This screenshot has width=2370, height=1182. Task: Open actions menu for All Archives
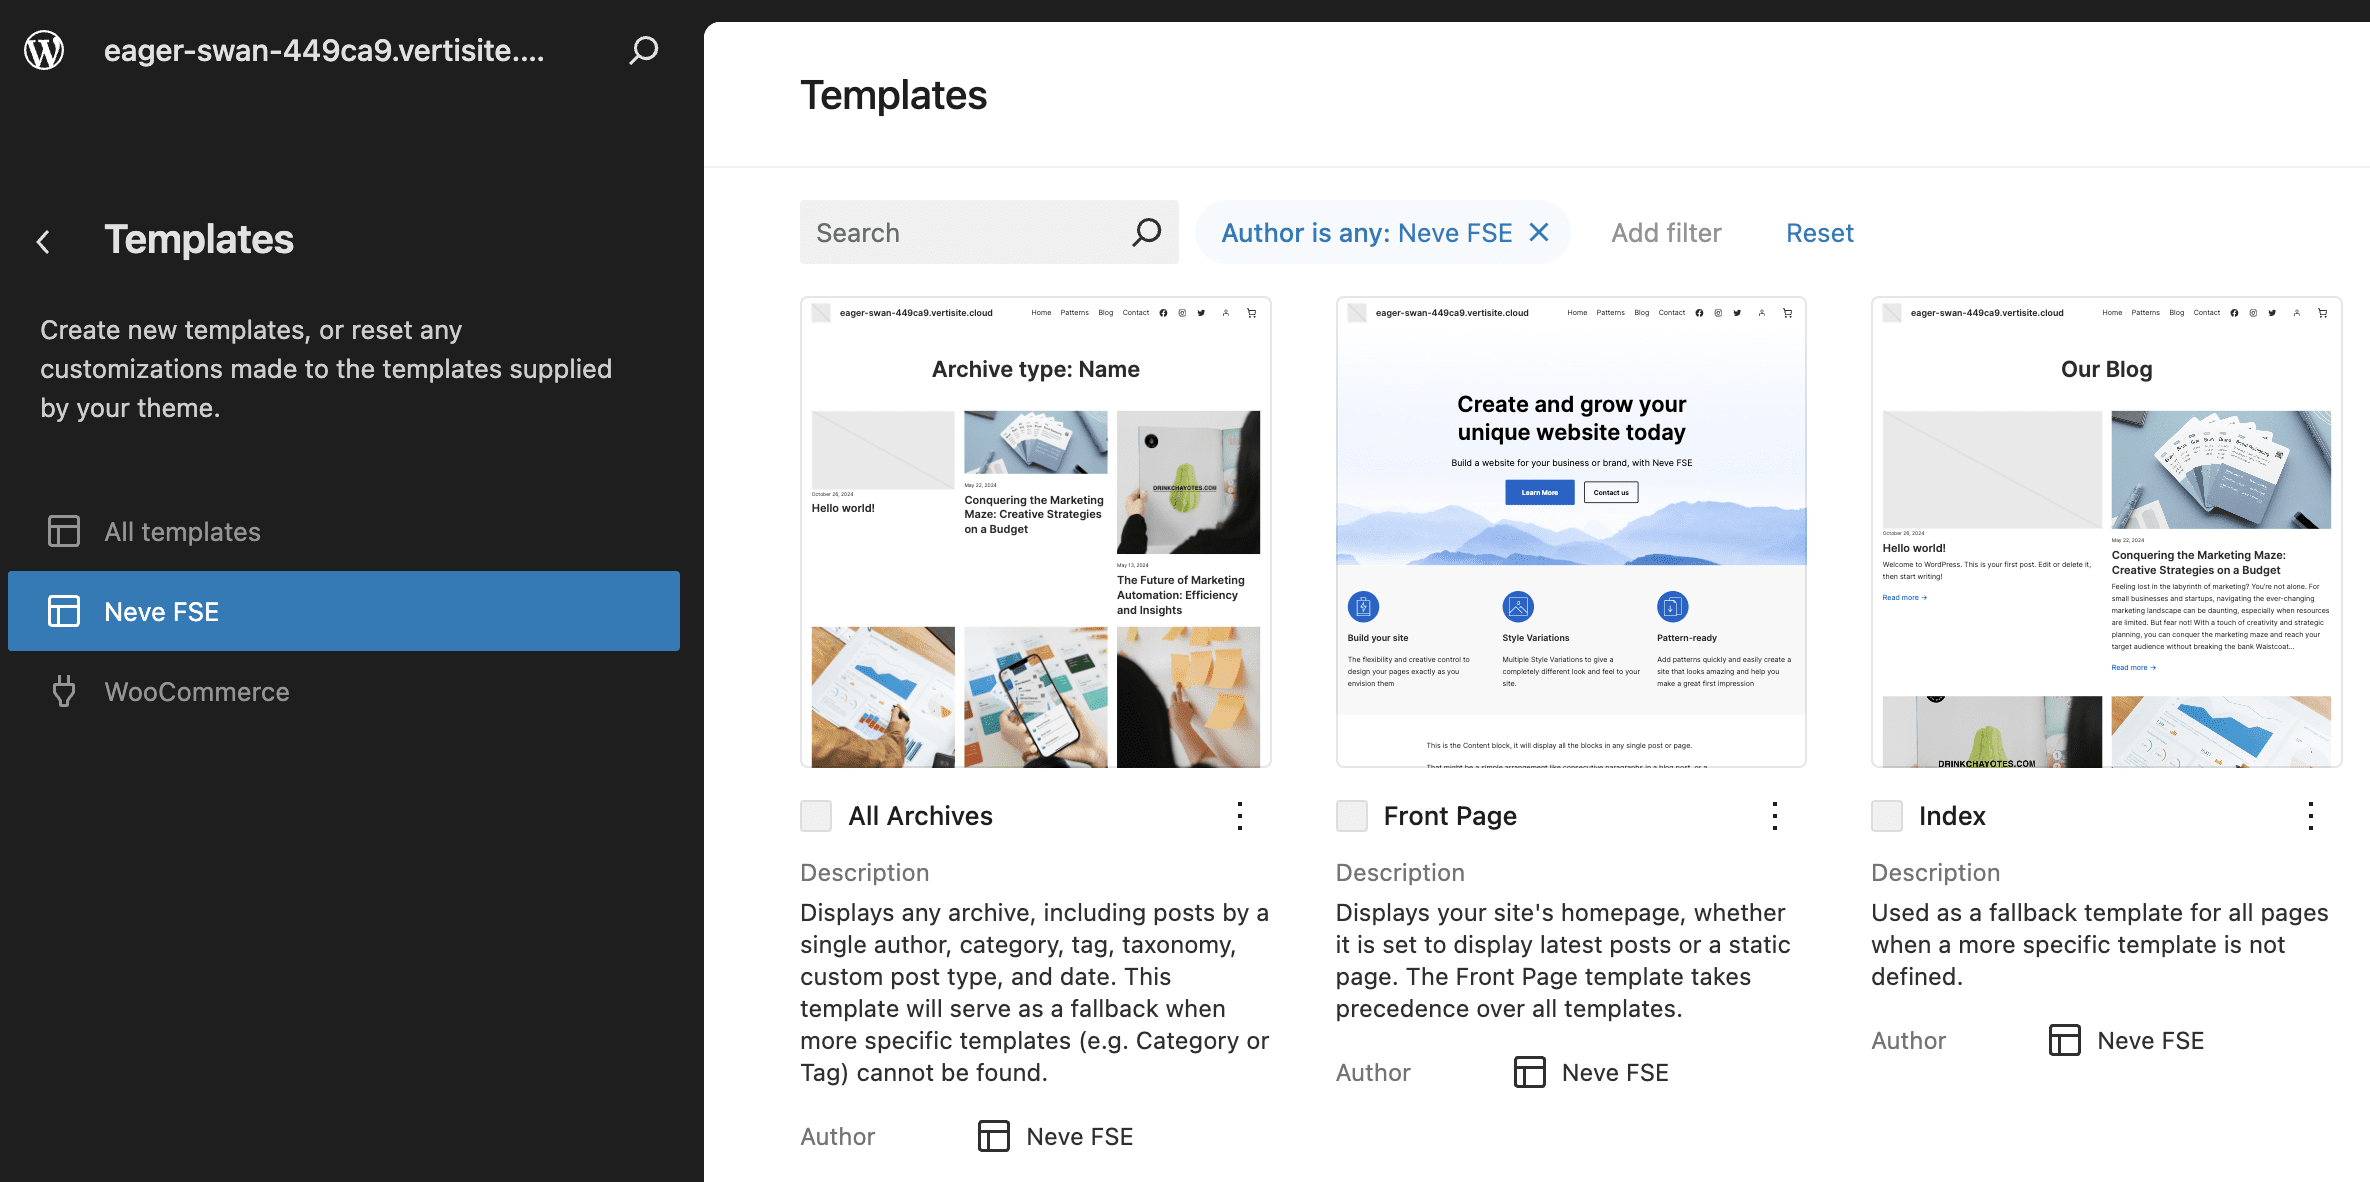(x=1240, y=816)
